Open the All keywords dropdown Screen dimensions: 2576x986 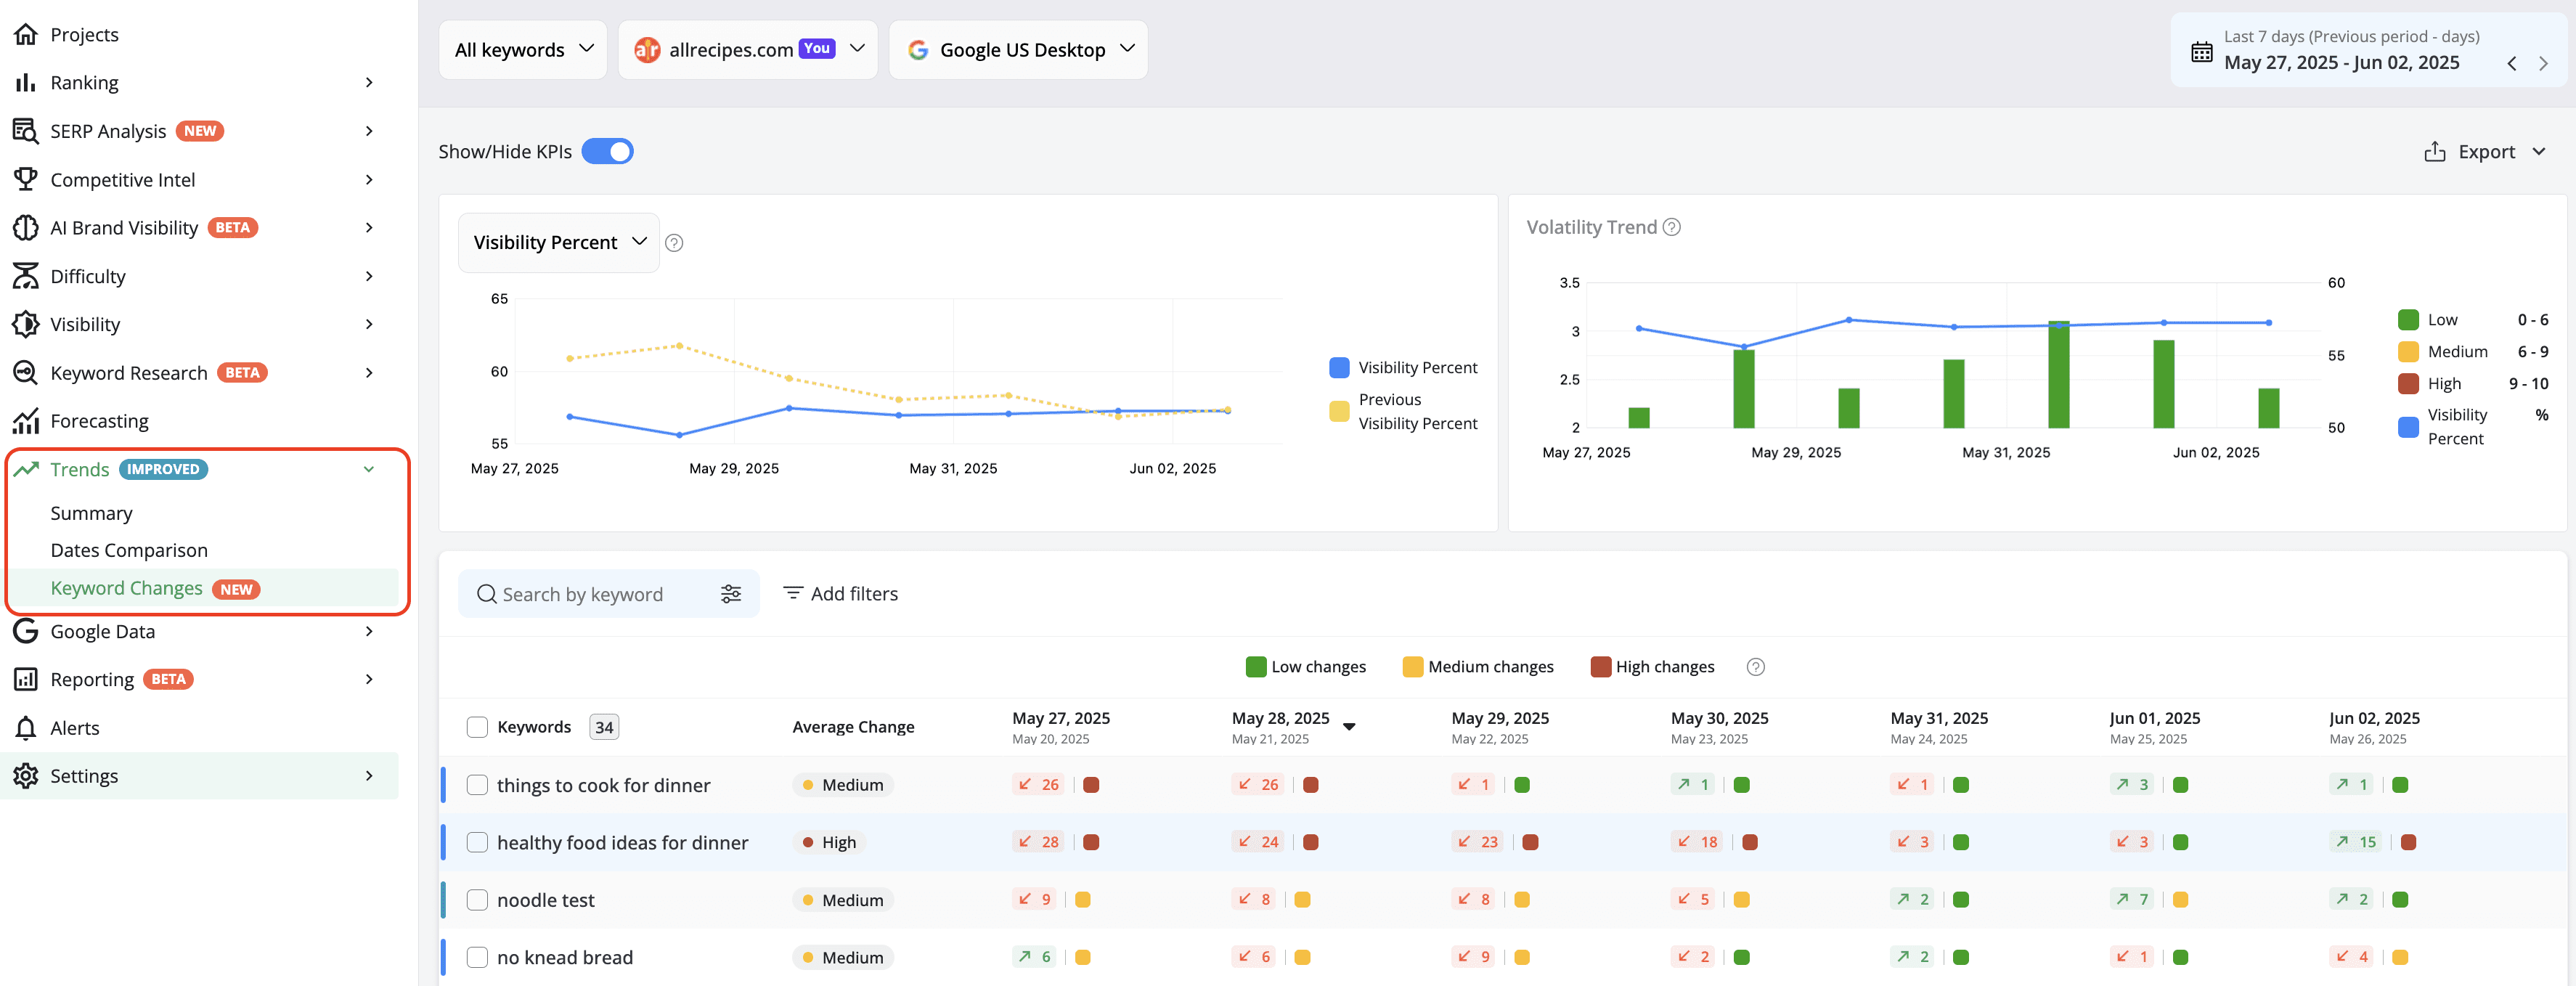(523, 50)
